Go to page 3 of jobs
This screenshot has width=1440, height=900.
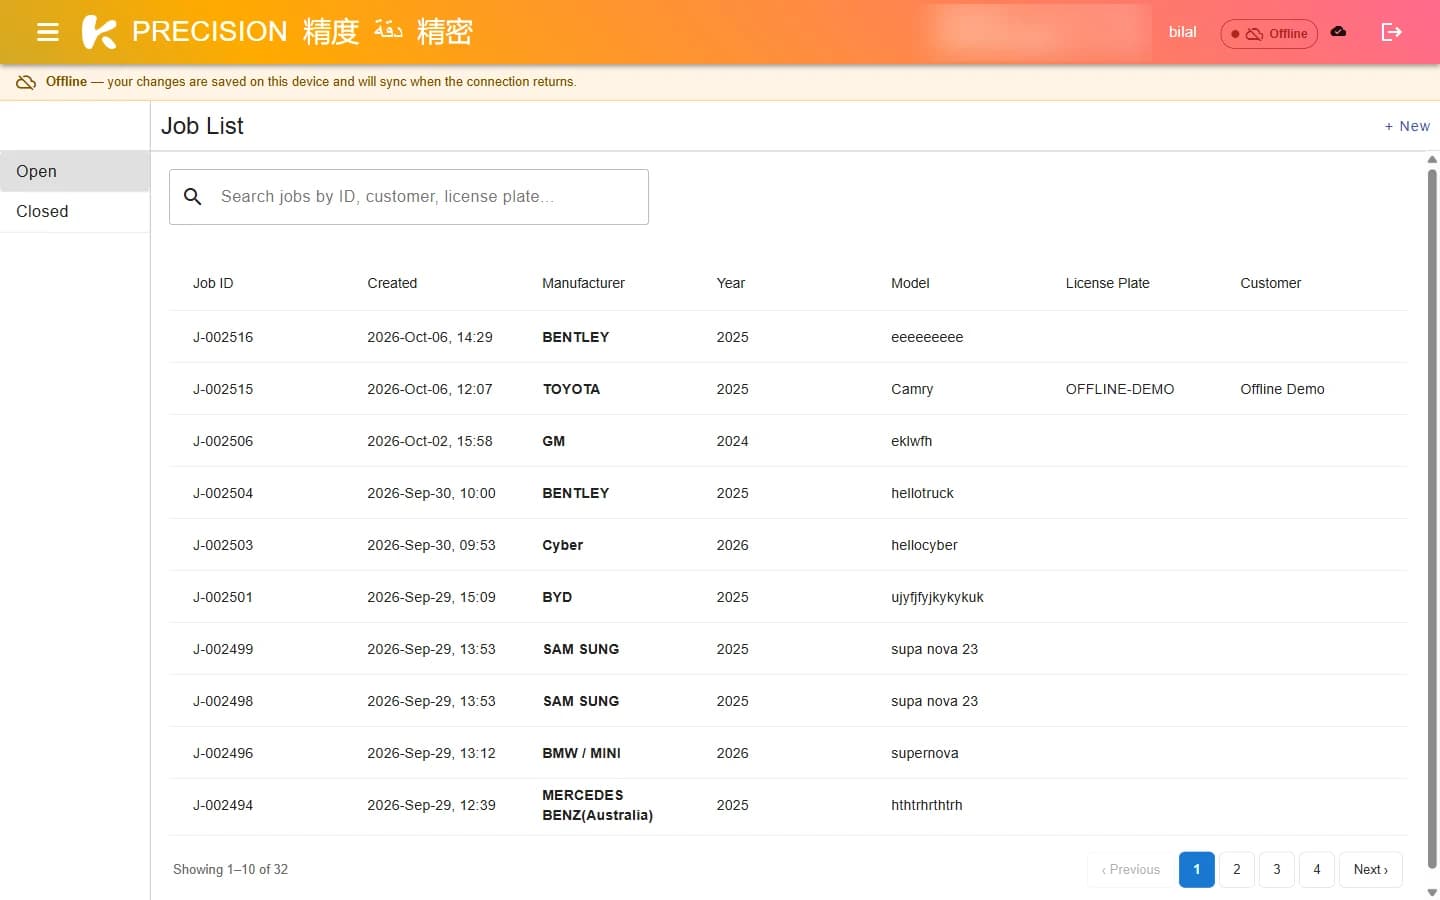click(1277, 869)
